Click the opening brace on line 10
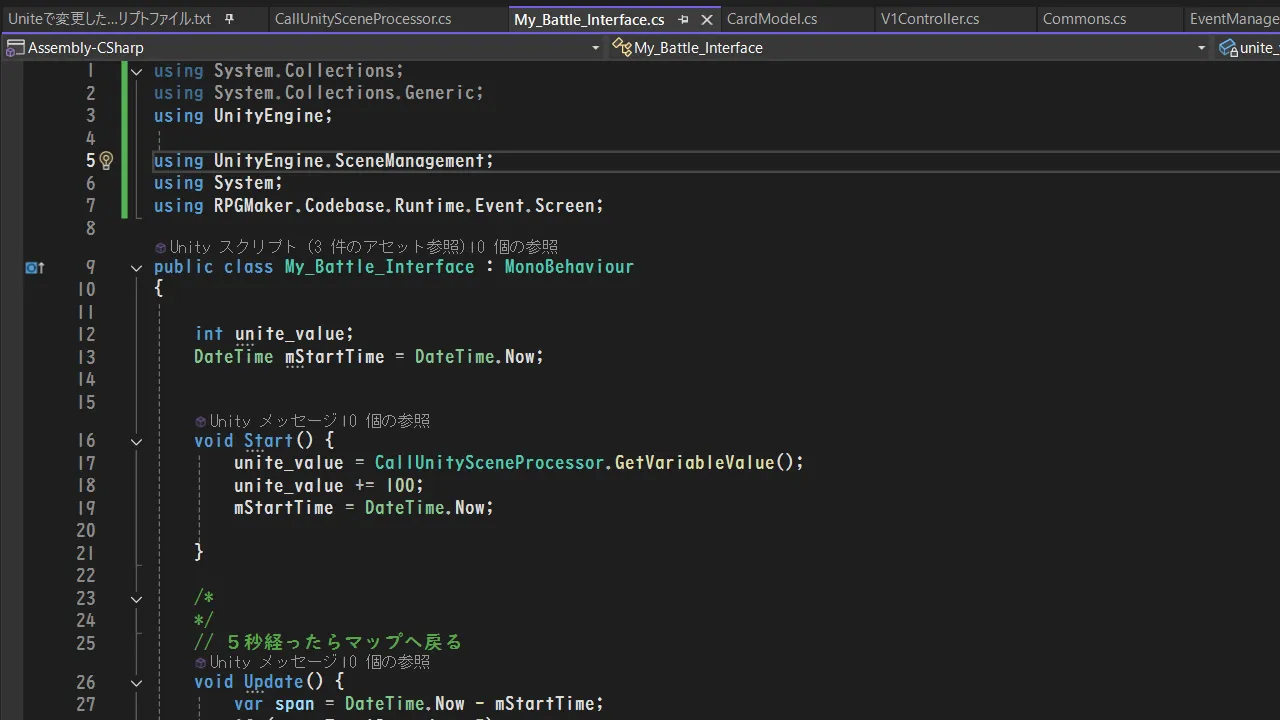Viewport: 1280px width, 720px height. click(158, 289)
